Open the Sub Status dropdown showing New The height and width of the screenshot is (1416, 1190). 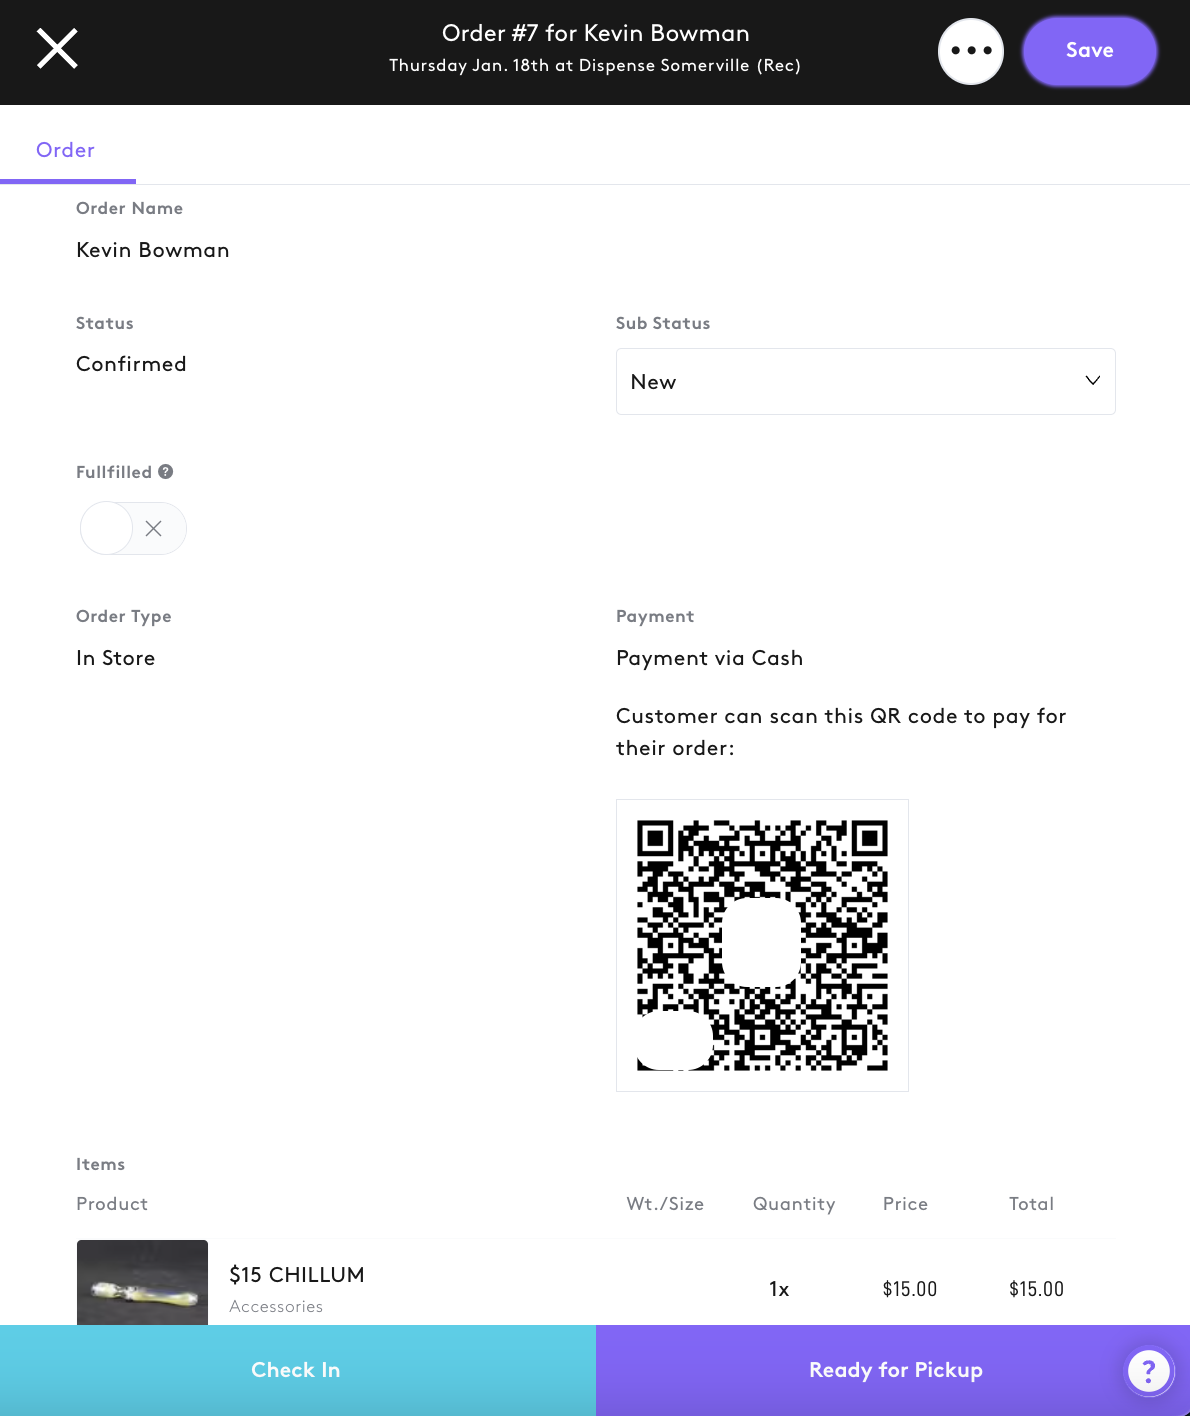pos(865,382)
